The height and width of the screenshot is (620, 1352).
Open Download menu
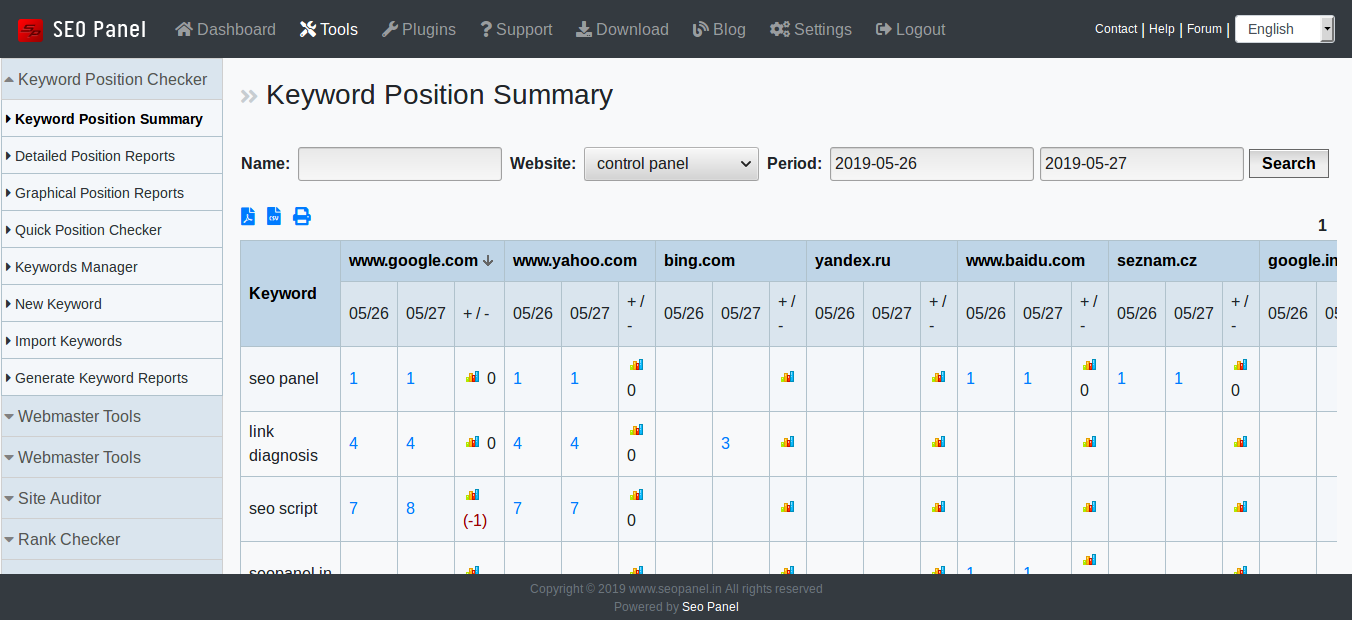622,29
